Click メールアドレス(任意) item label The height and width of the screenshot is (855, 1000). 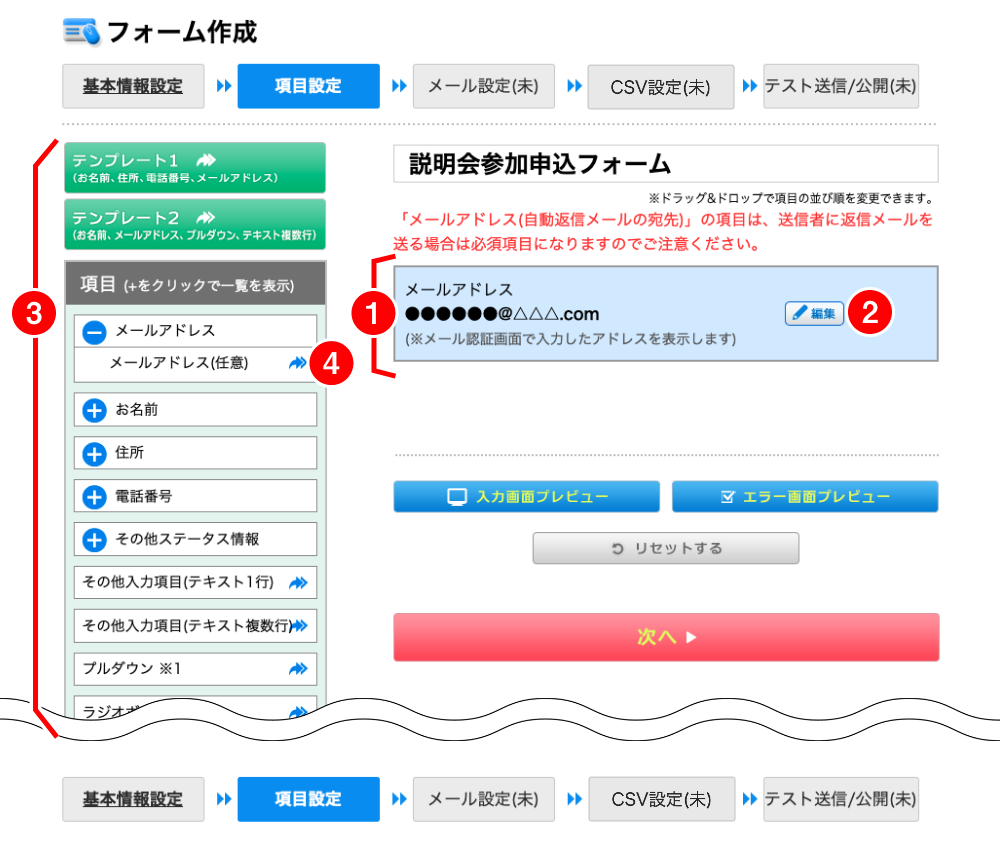[179, 363]
